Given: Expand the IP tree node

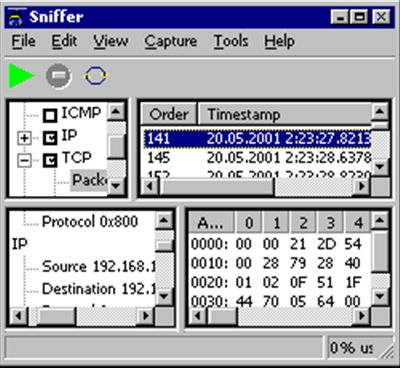Looking at the screenshot, I should 24,138.
